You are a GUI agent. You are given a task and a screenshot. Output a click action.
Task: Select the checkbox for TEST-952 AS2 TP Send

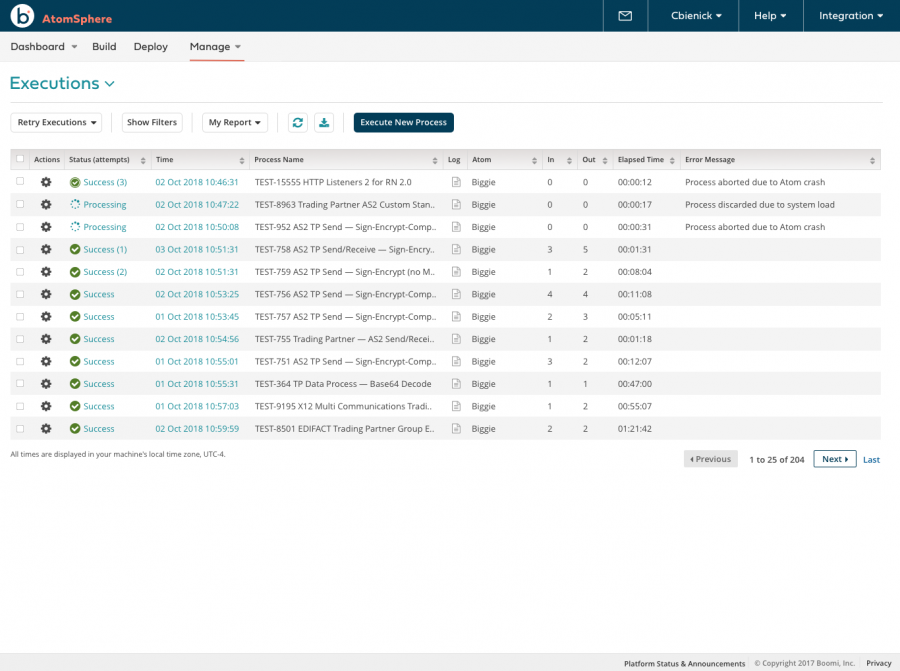[18, 226]
